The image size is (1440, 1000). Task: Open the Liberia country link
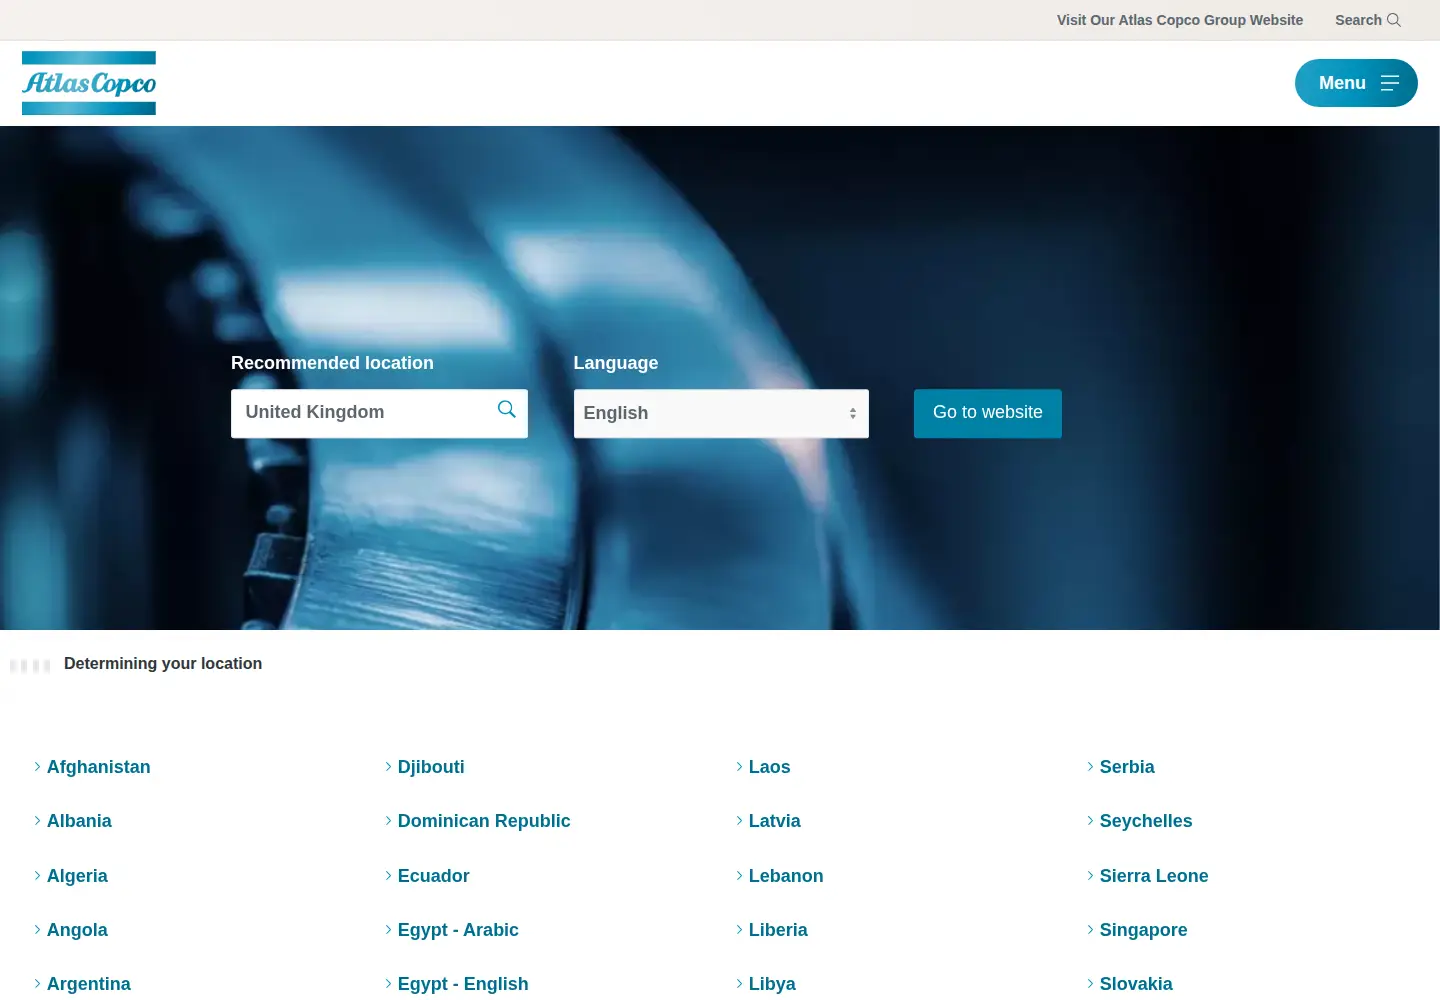[778, 930]
